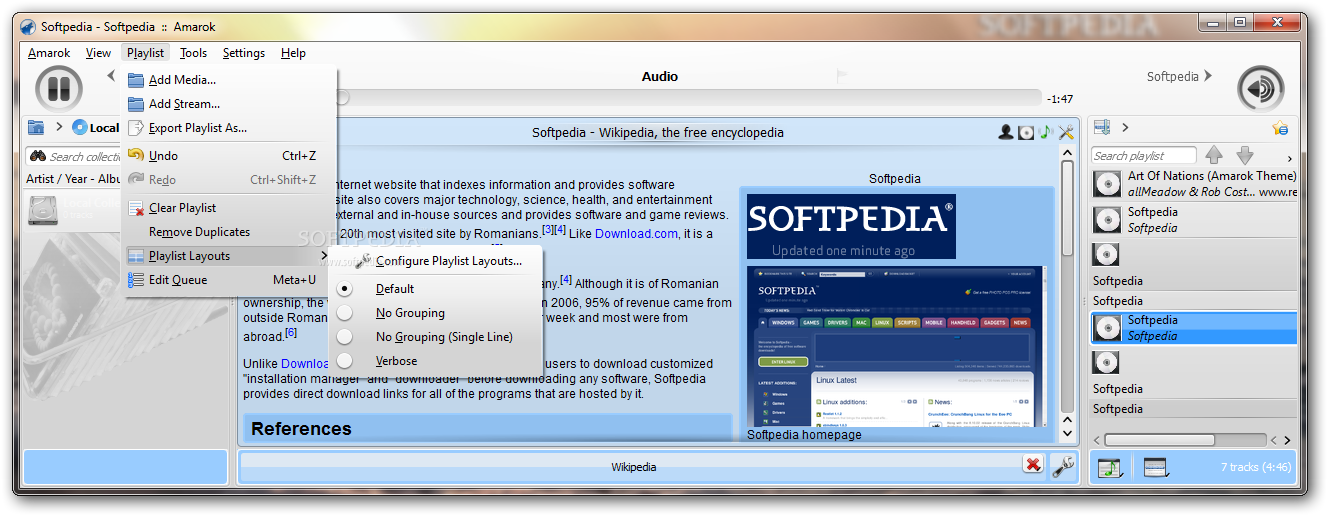Focus the Search playlist field
Viewport: 1328px width, 516px height.
(1142, 155)
